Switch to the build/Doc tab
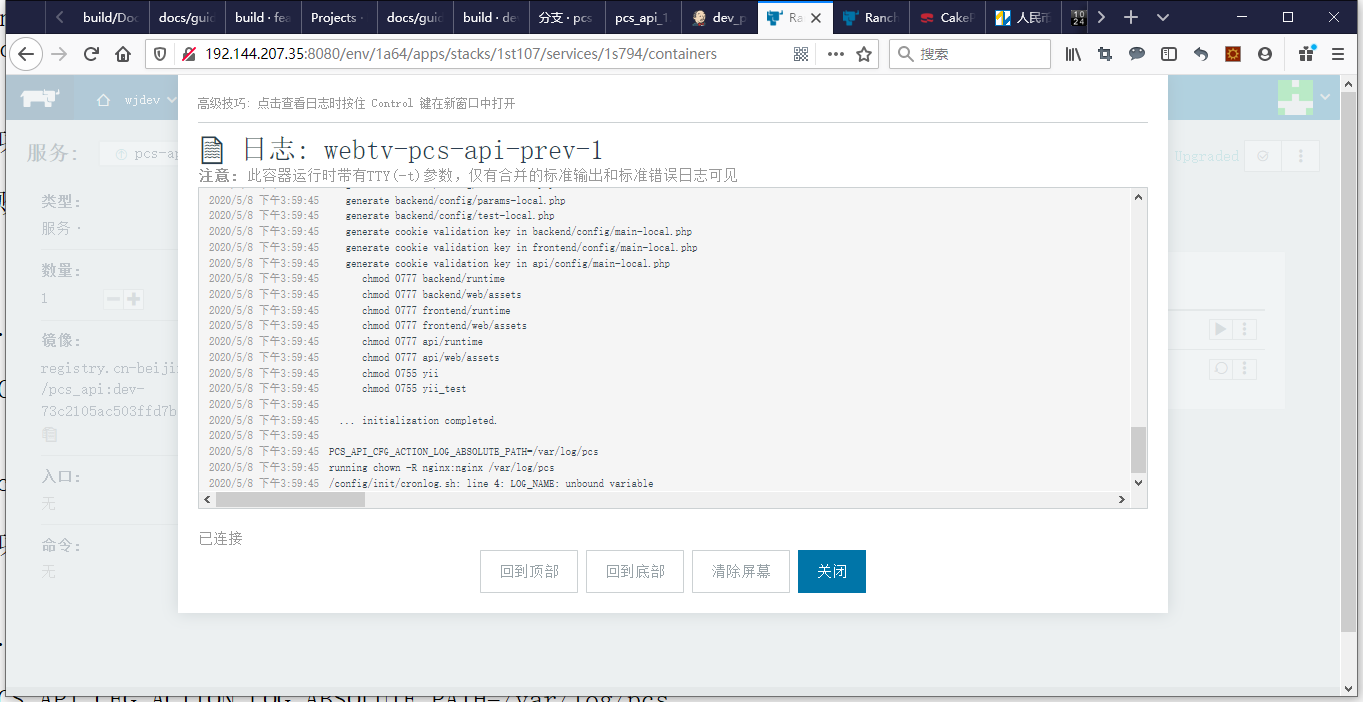The height and width of the screenshot is (702, 1363). (110, 17)
